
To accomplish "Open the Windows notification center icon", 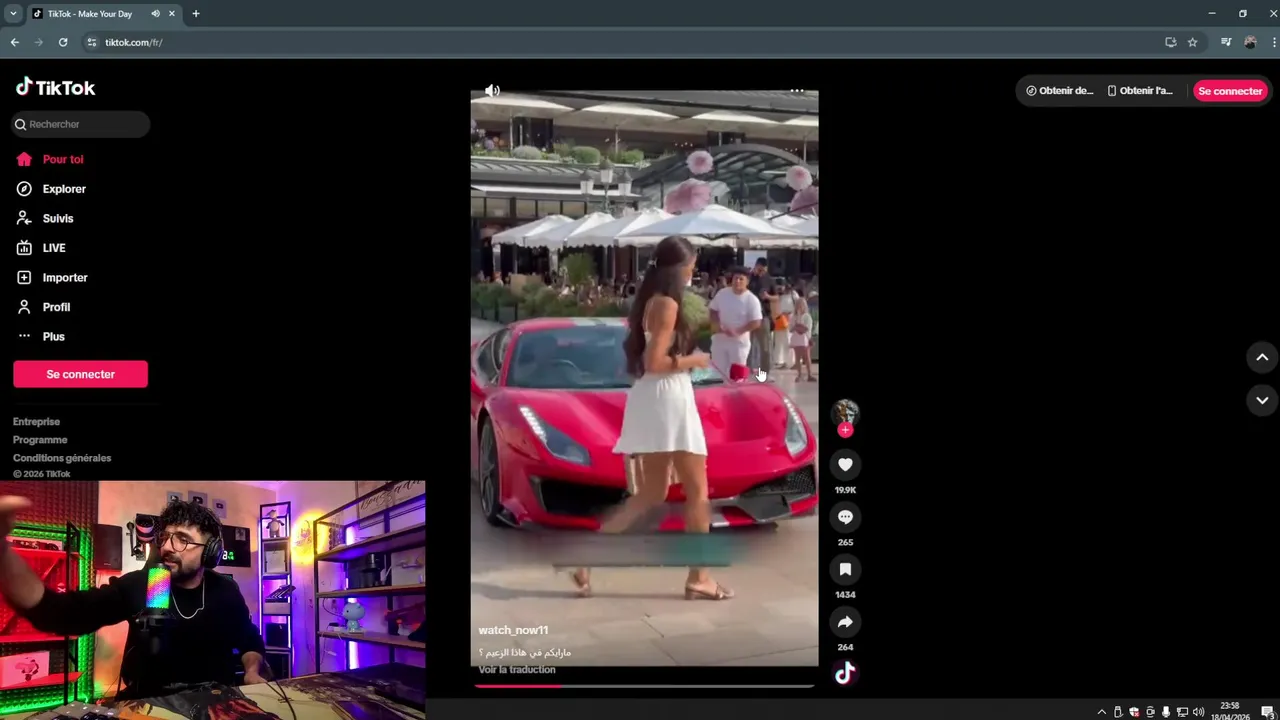I will [1267, 712].
